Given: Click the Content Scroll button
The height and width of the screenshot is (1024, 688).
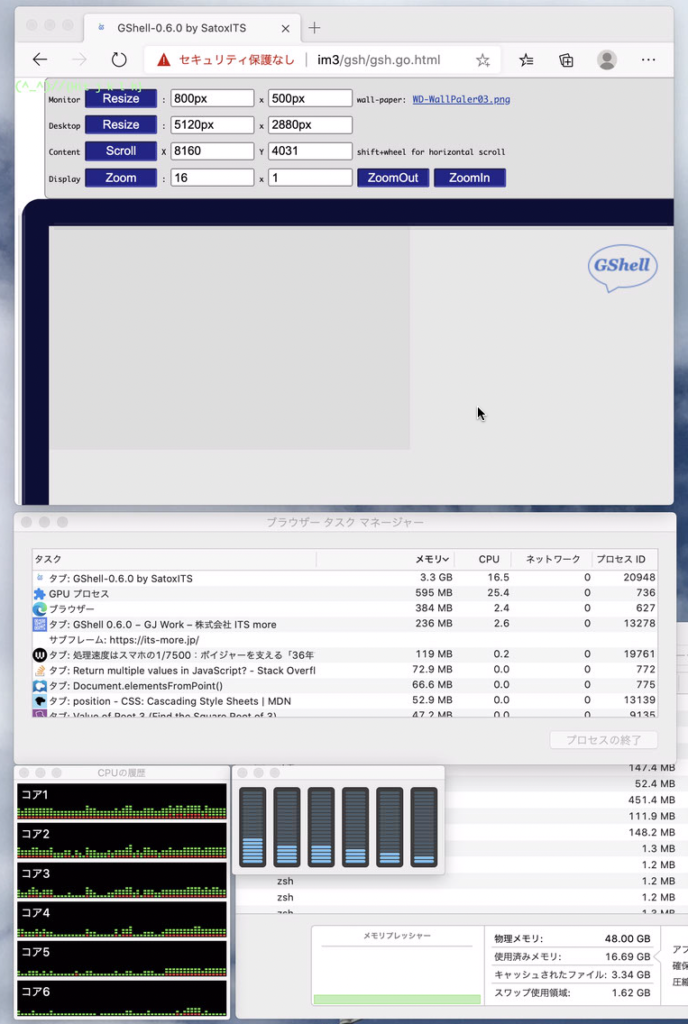Looking at the screenshot, I should click(x=121, y=151).
